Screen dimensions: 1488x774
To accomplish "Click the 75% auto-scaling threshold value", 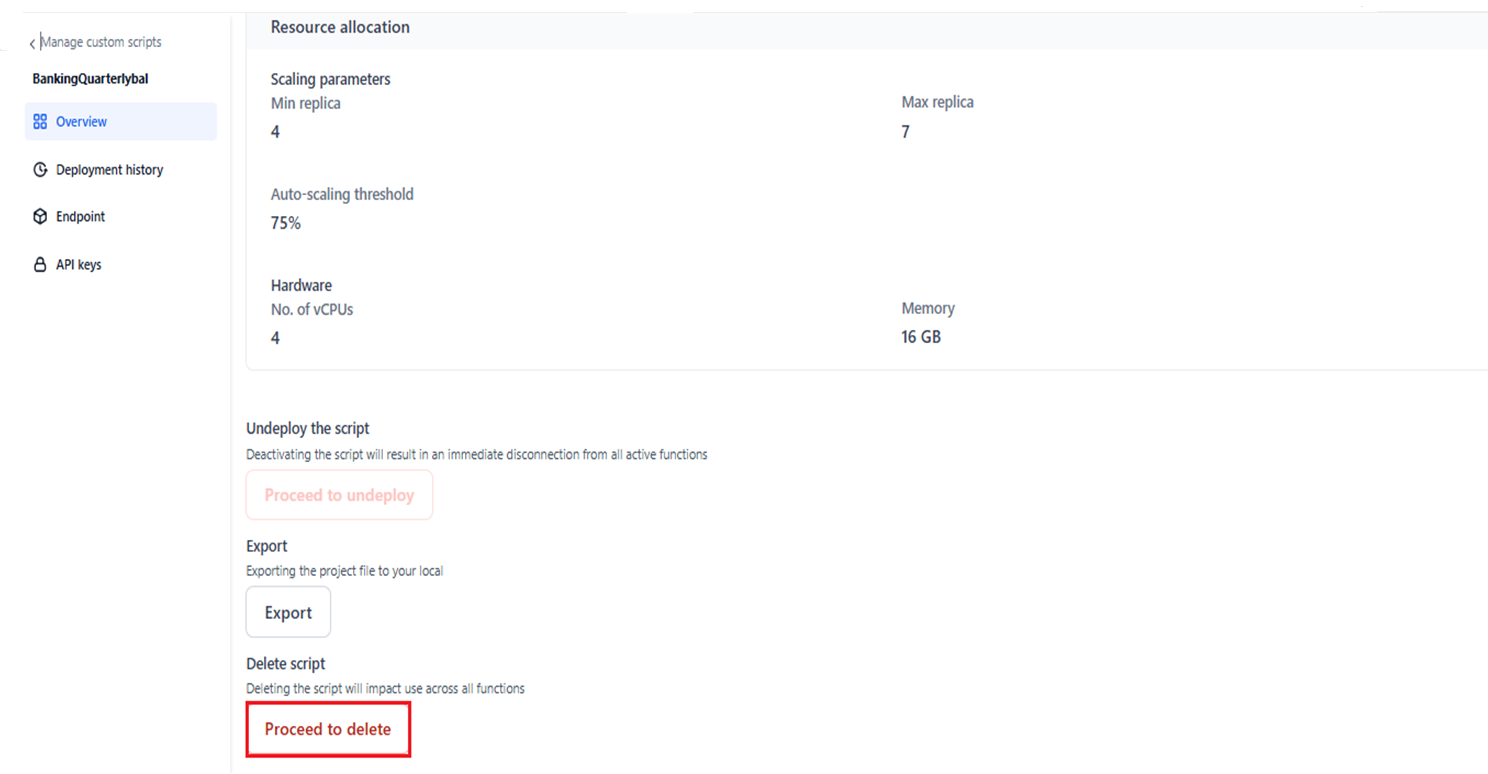I will (286, 223).
